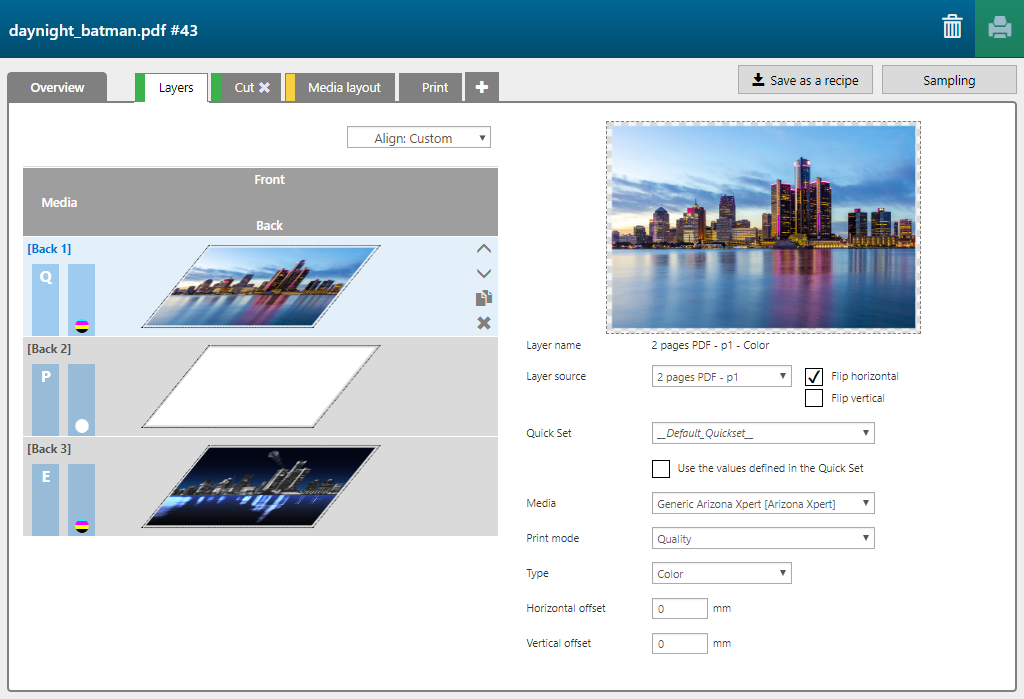Select the Back 1 skyline layer thumbnail
The image size is (1024, 699).
pos(261,286)
